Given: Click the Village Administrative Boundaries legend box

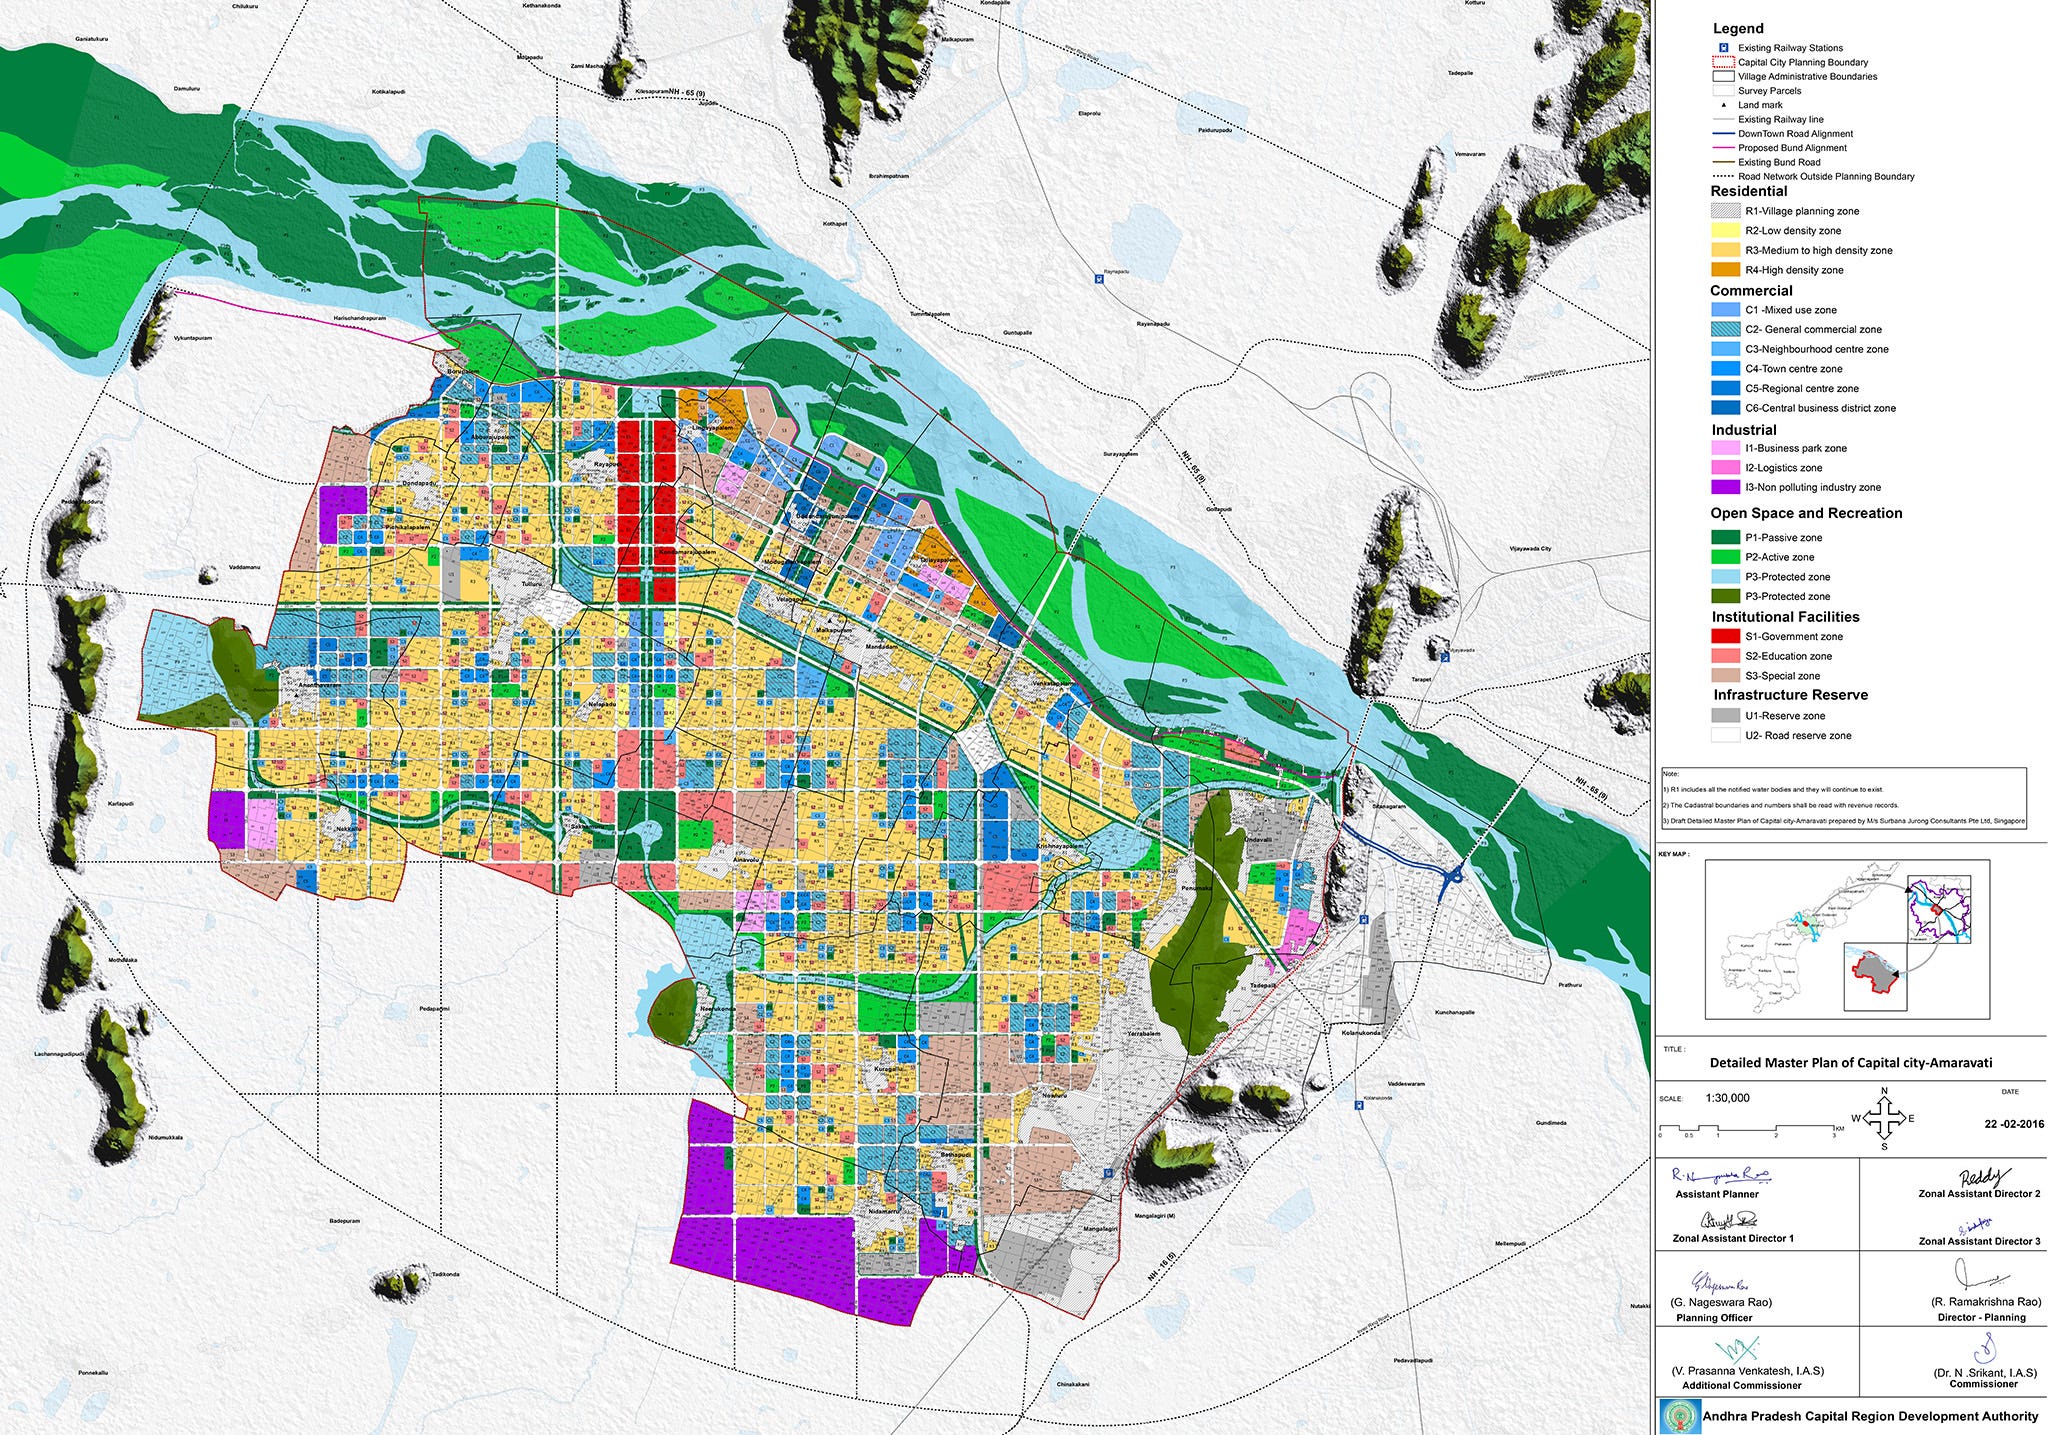Looking at the screenshot, I should [x=1722, y=77].
